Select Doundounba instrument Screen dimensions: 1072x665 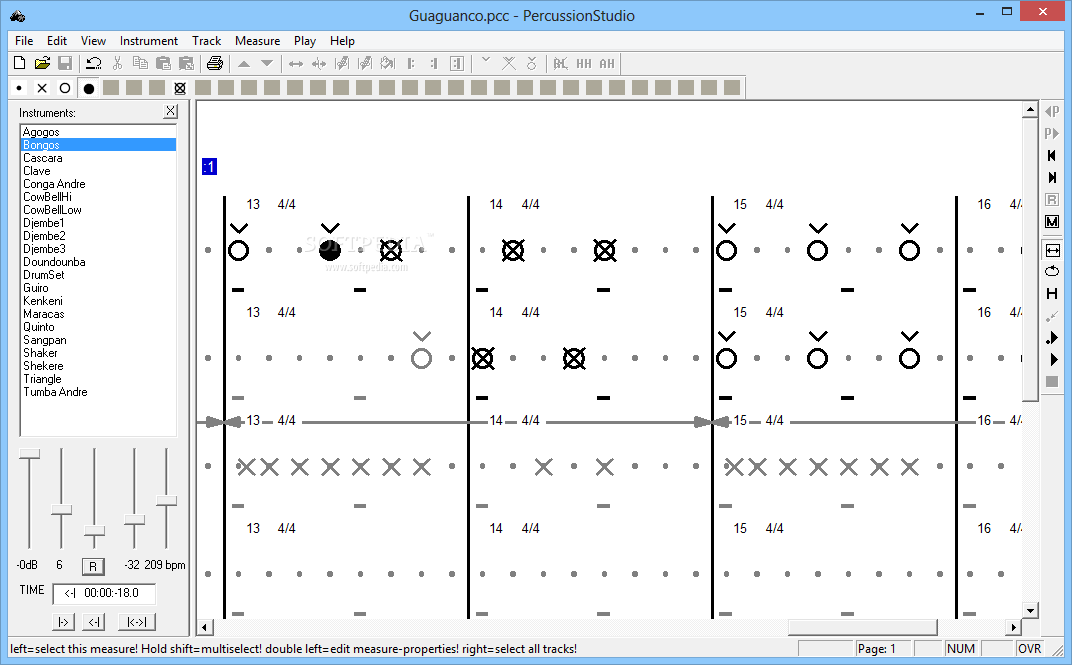[98, 262]
